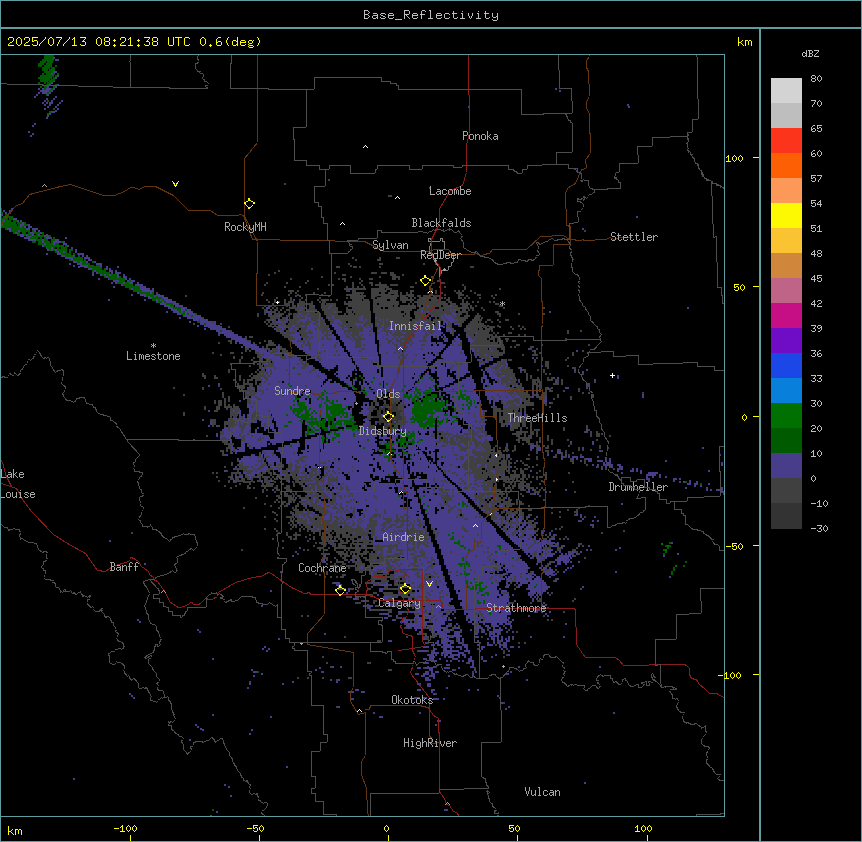This screenshot has height=842, width=862.
Task: Click the Blackfalds label
Action: [441, 223]
